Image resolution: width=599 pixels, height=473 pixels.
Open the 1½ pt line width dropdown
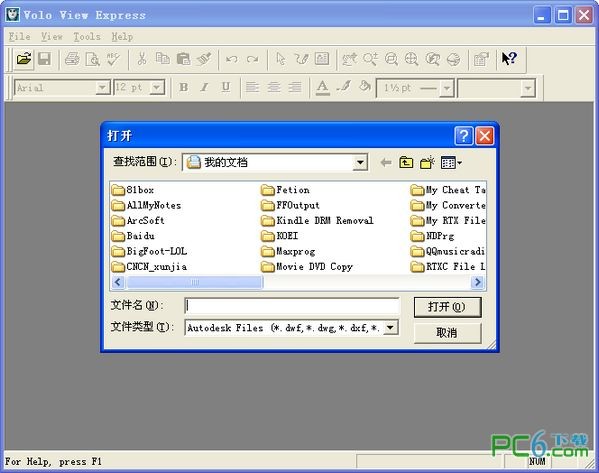click(446, 88)
